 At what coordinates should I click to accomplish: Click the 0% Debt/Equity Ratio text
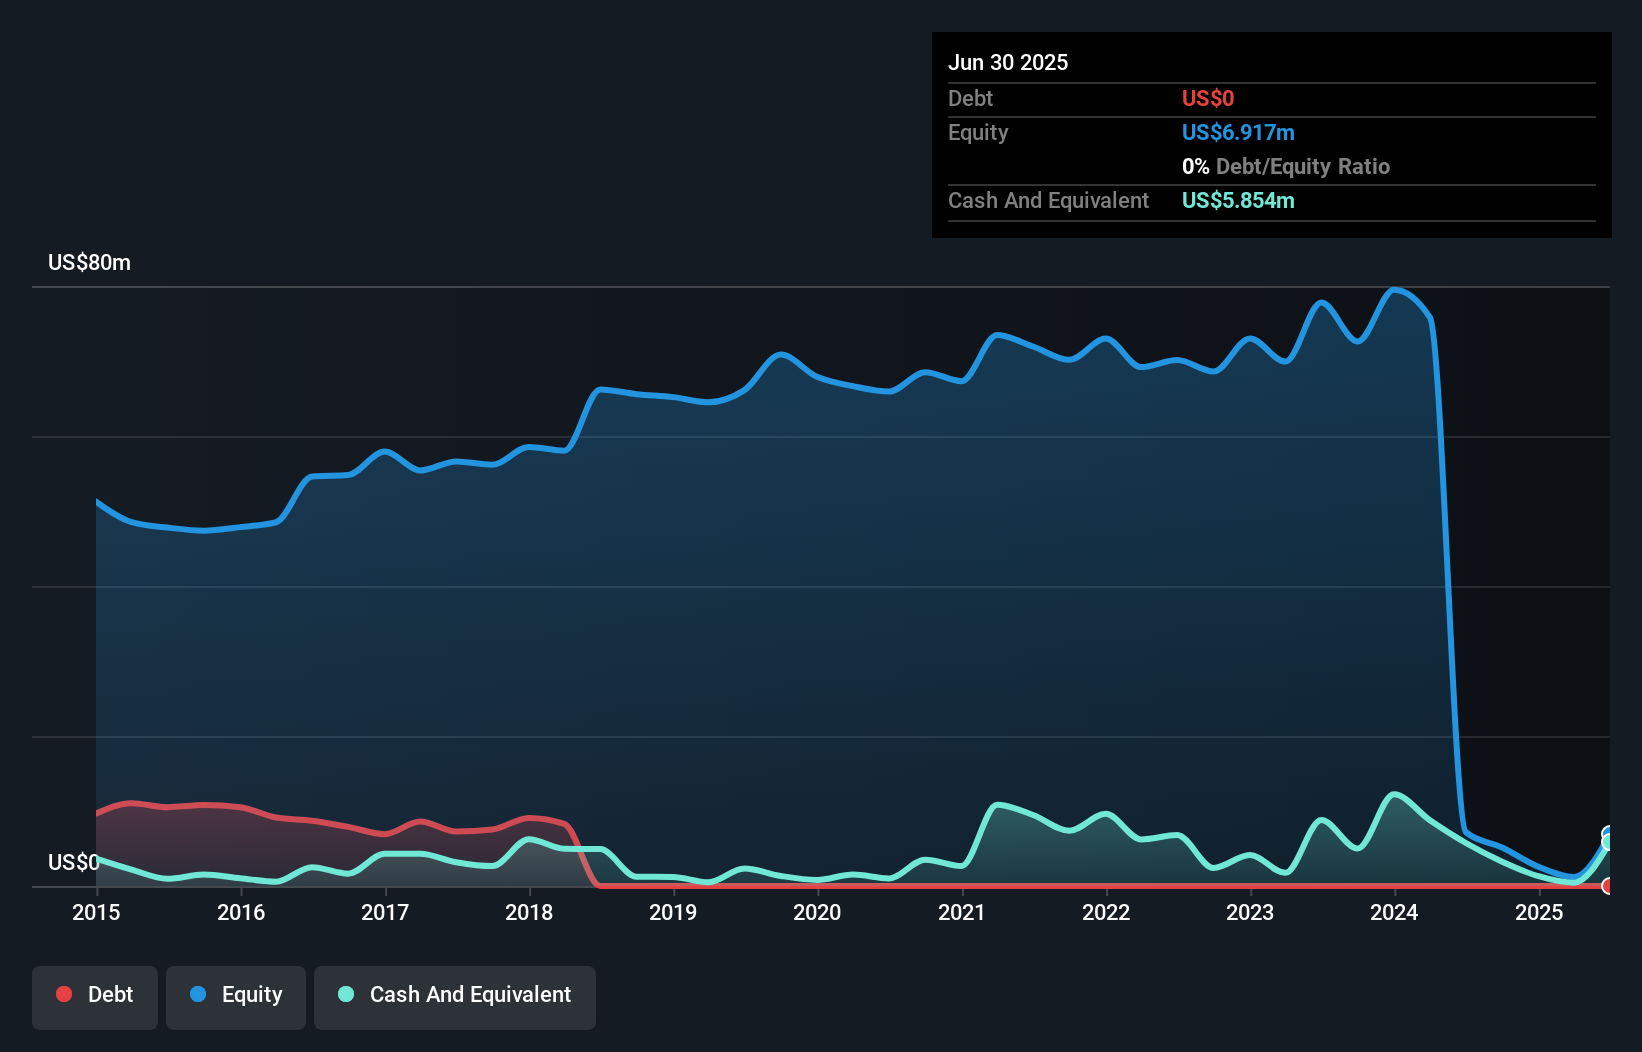pos(1286,166)
